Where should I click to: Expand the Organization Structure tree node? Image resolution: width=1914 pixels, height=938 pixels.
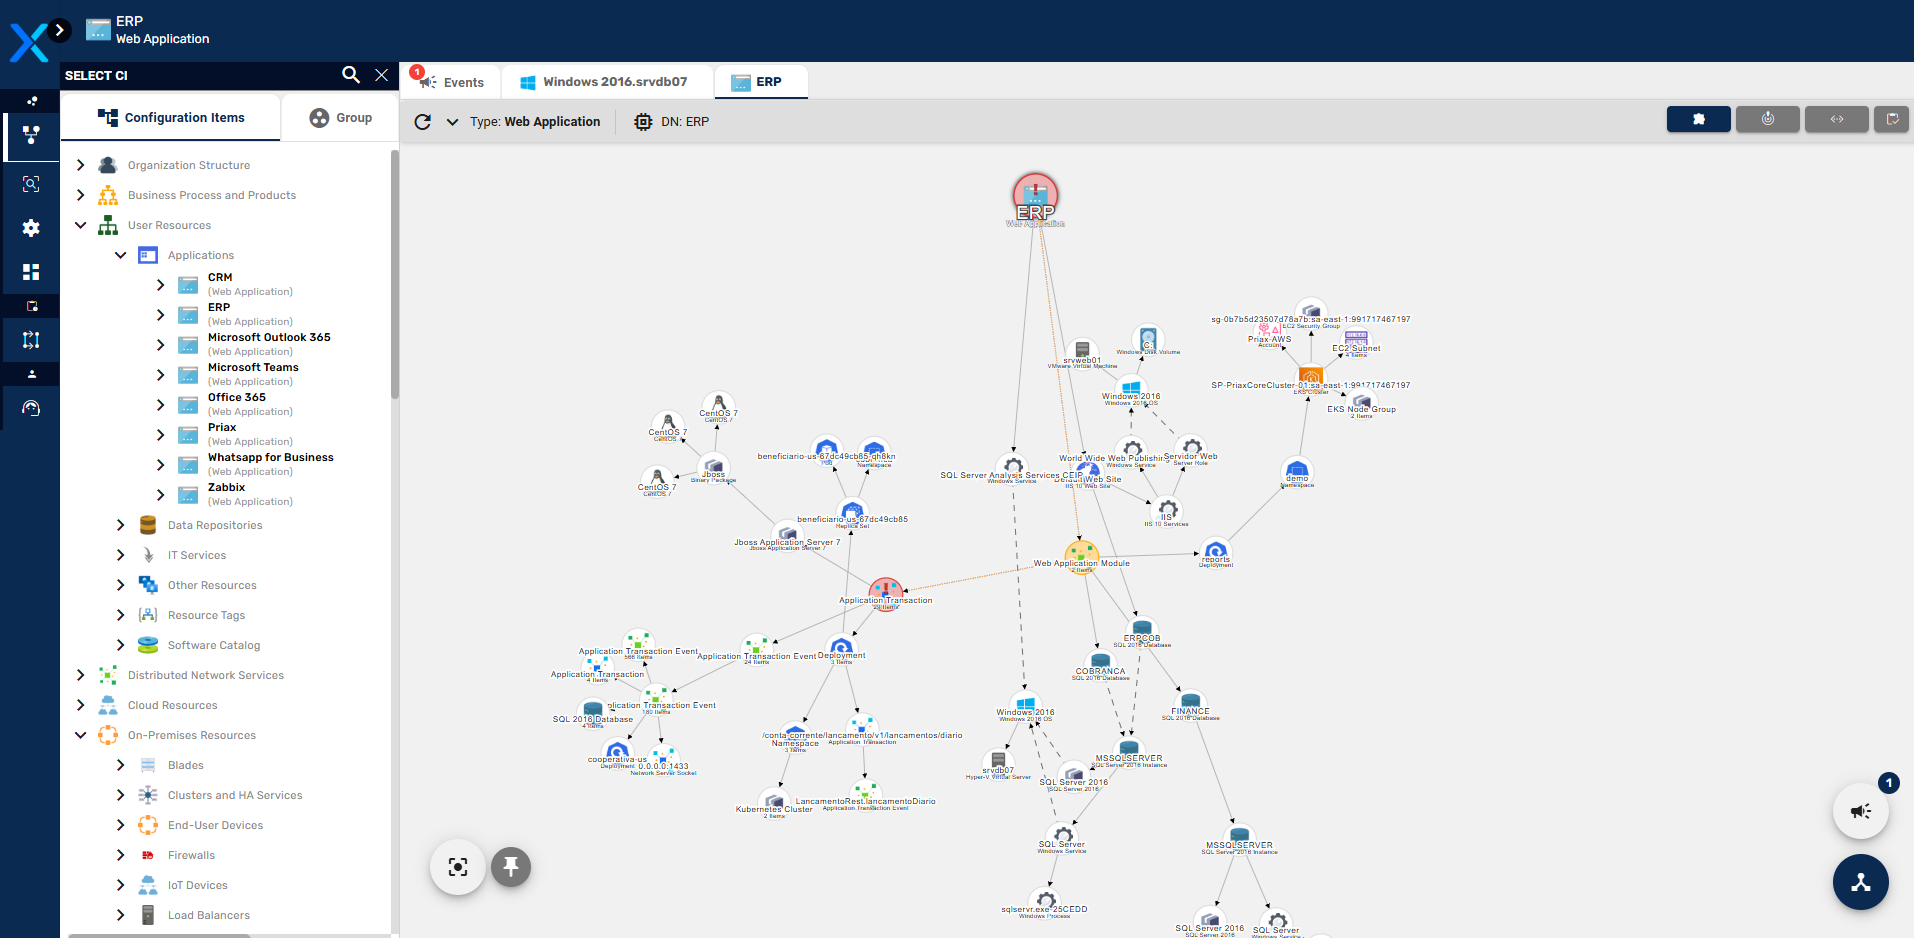coord(81,165)
